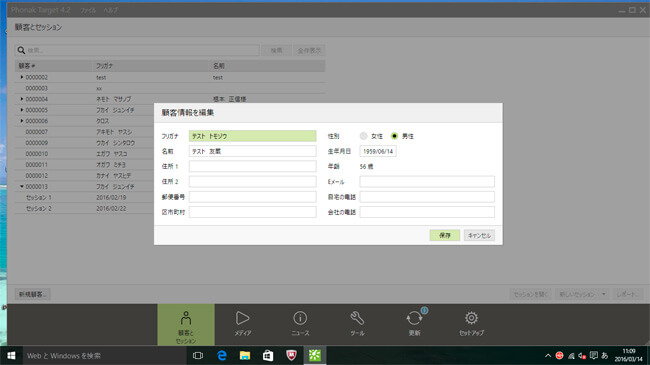Select the 女性 female radio button
The width and height of the screenshot is (650, 365).
(x=364, y=136)
